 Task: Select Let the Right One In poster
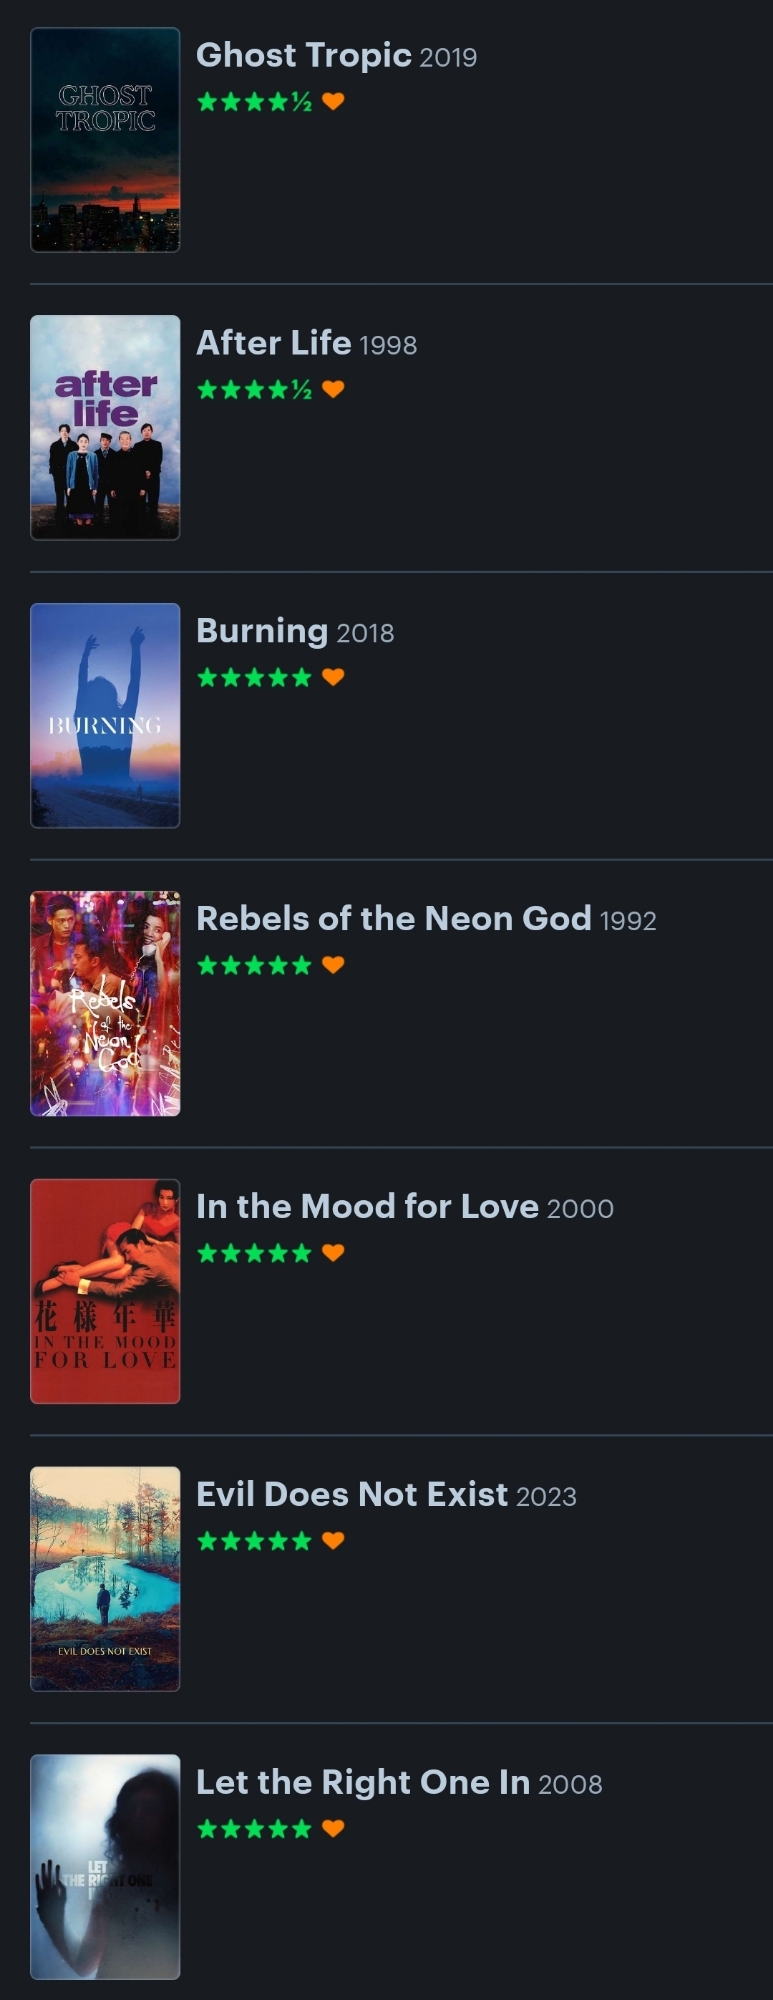click(105, 1867)
